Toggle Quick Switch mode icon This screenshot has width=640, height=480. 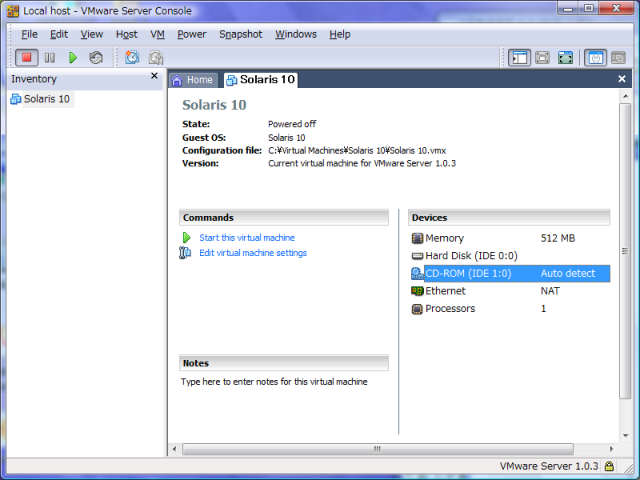[542, 58]
